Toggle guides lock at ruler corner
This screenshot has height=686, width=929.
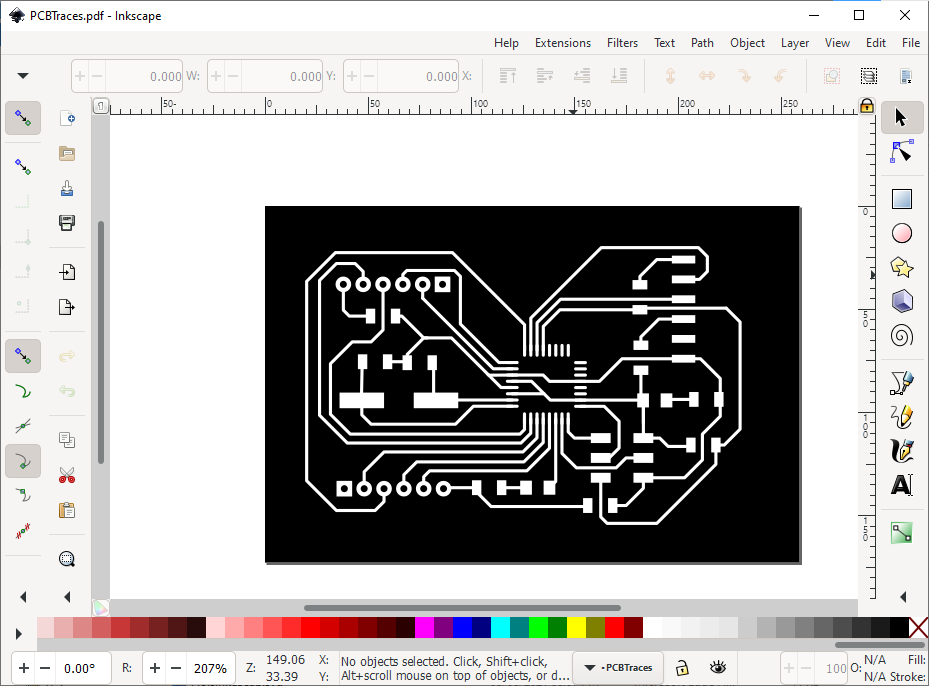pos(867,106)
